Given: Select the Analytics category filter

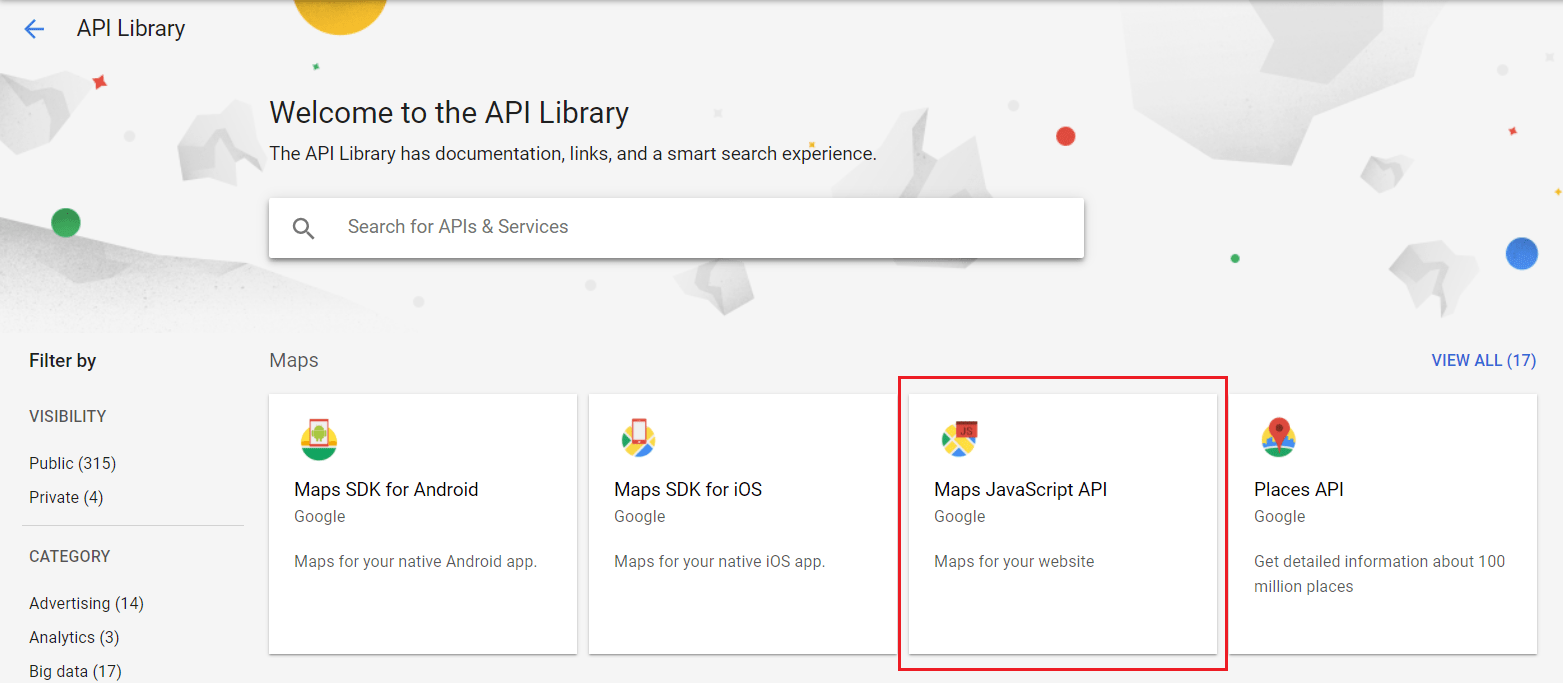Looking at the screenshot, I should (x=73, y=637).
